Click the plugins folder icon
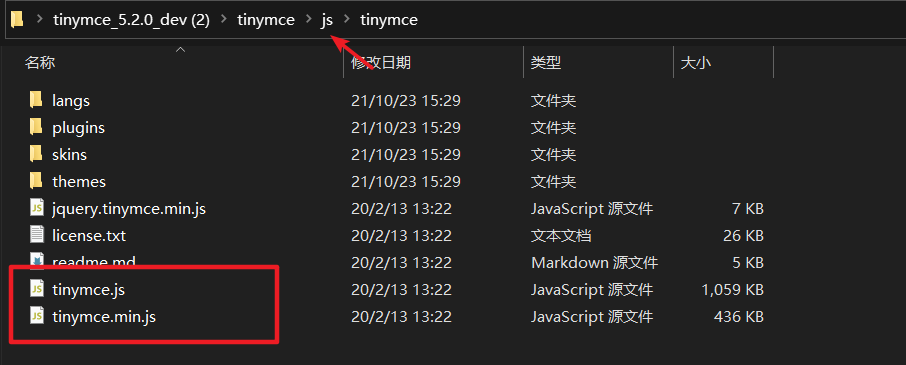The image size is (906, 365). 36,127
